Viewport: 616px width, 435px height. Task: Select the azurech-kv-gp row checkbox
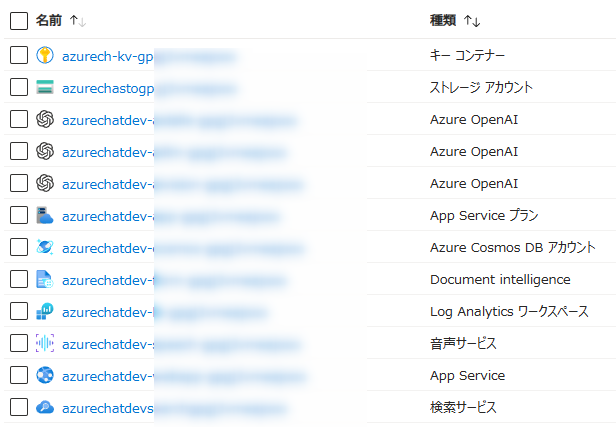coord(19,55)
